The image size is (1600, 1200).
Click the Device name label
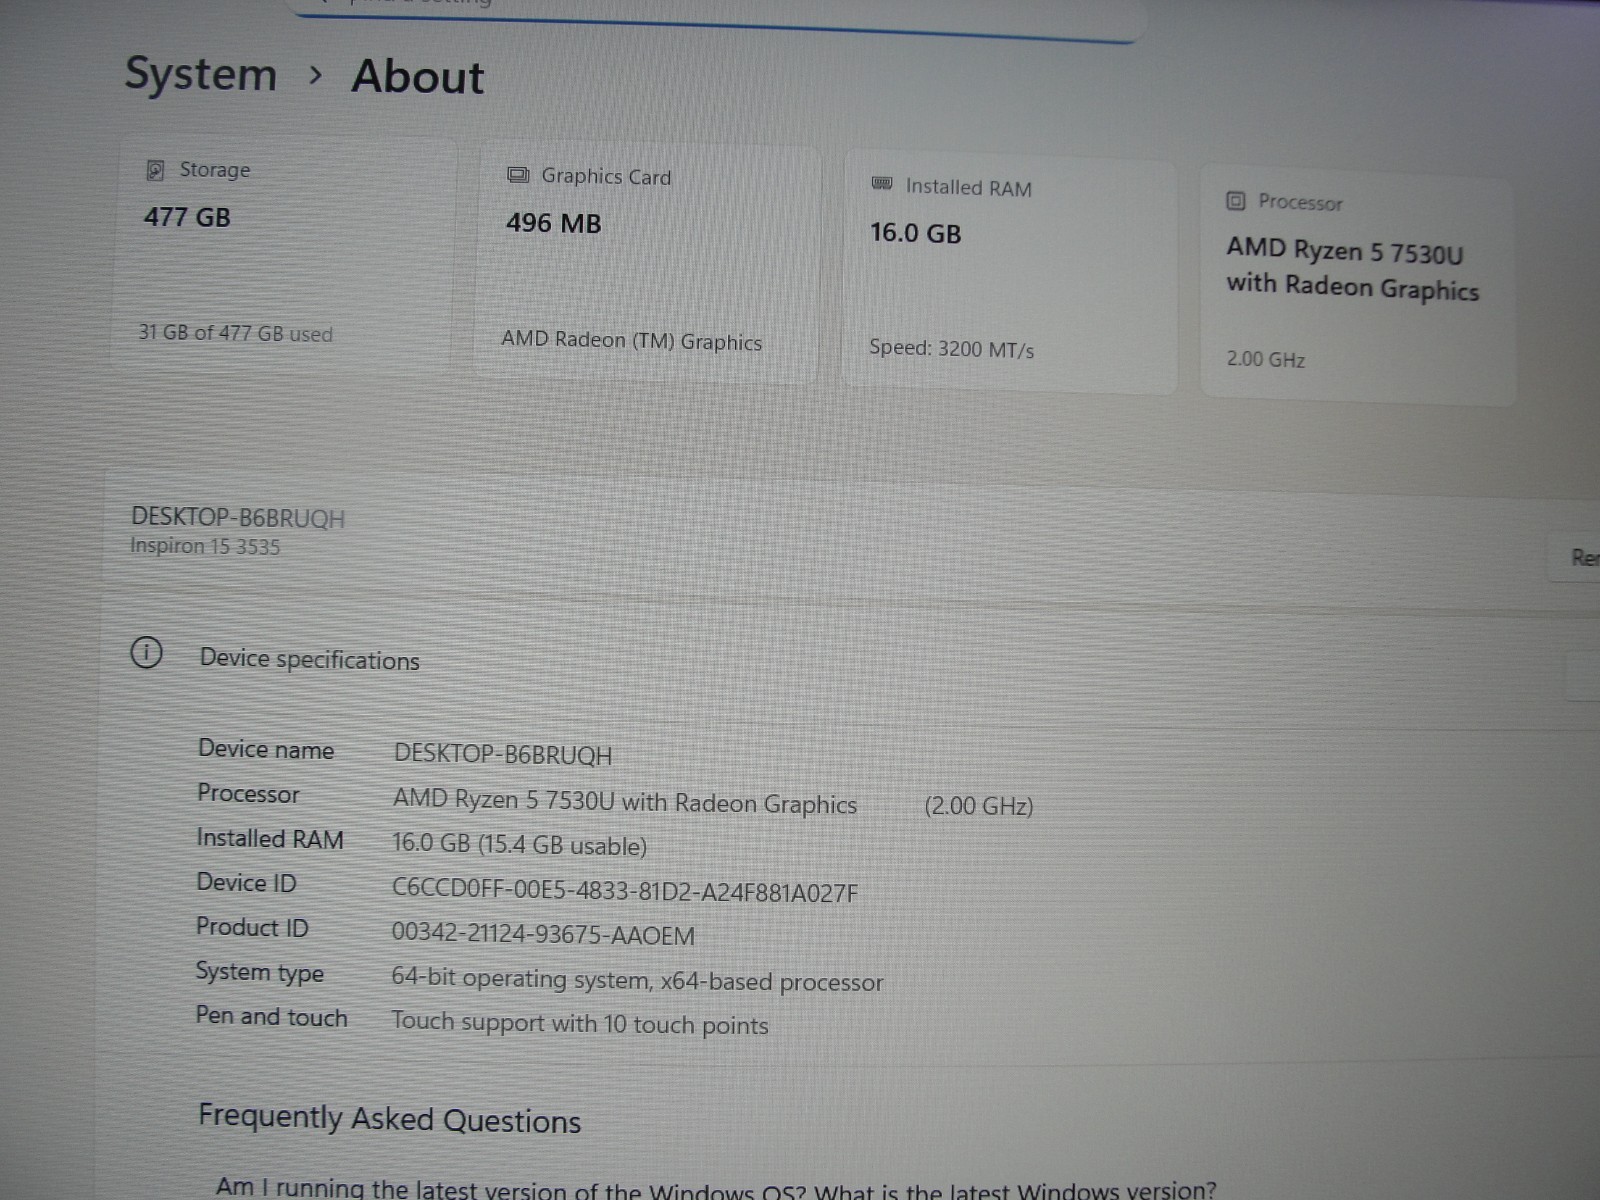[266, 750]
